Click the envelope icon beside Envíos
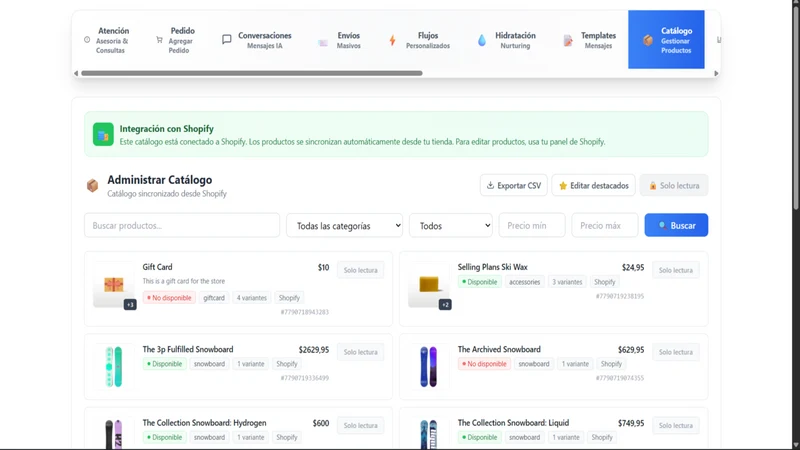The image size is (800, 450). tap(322, 43)
